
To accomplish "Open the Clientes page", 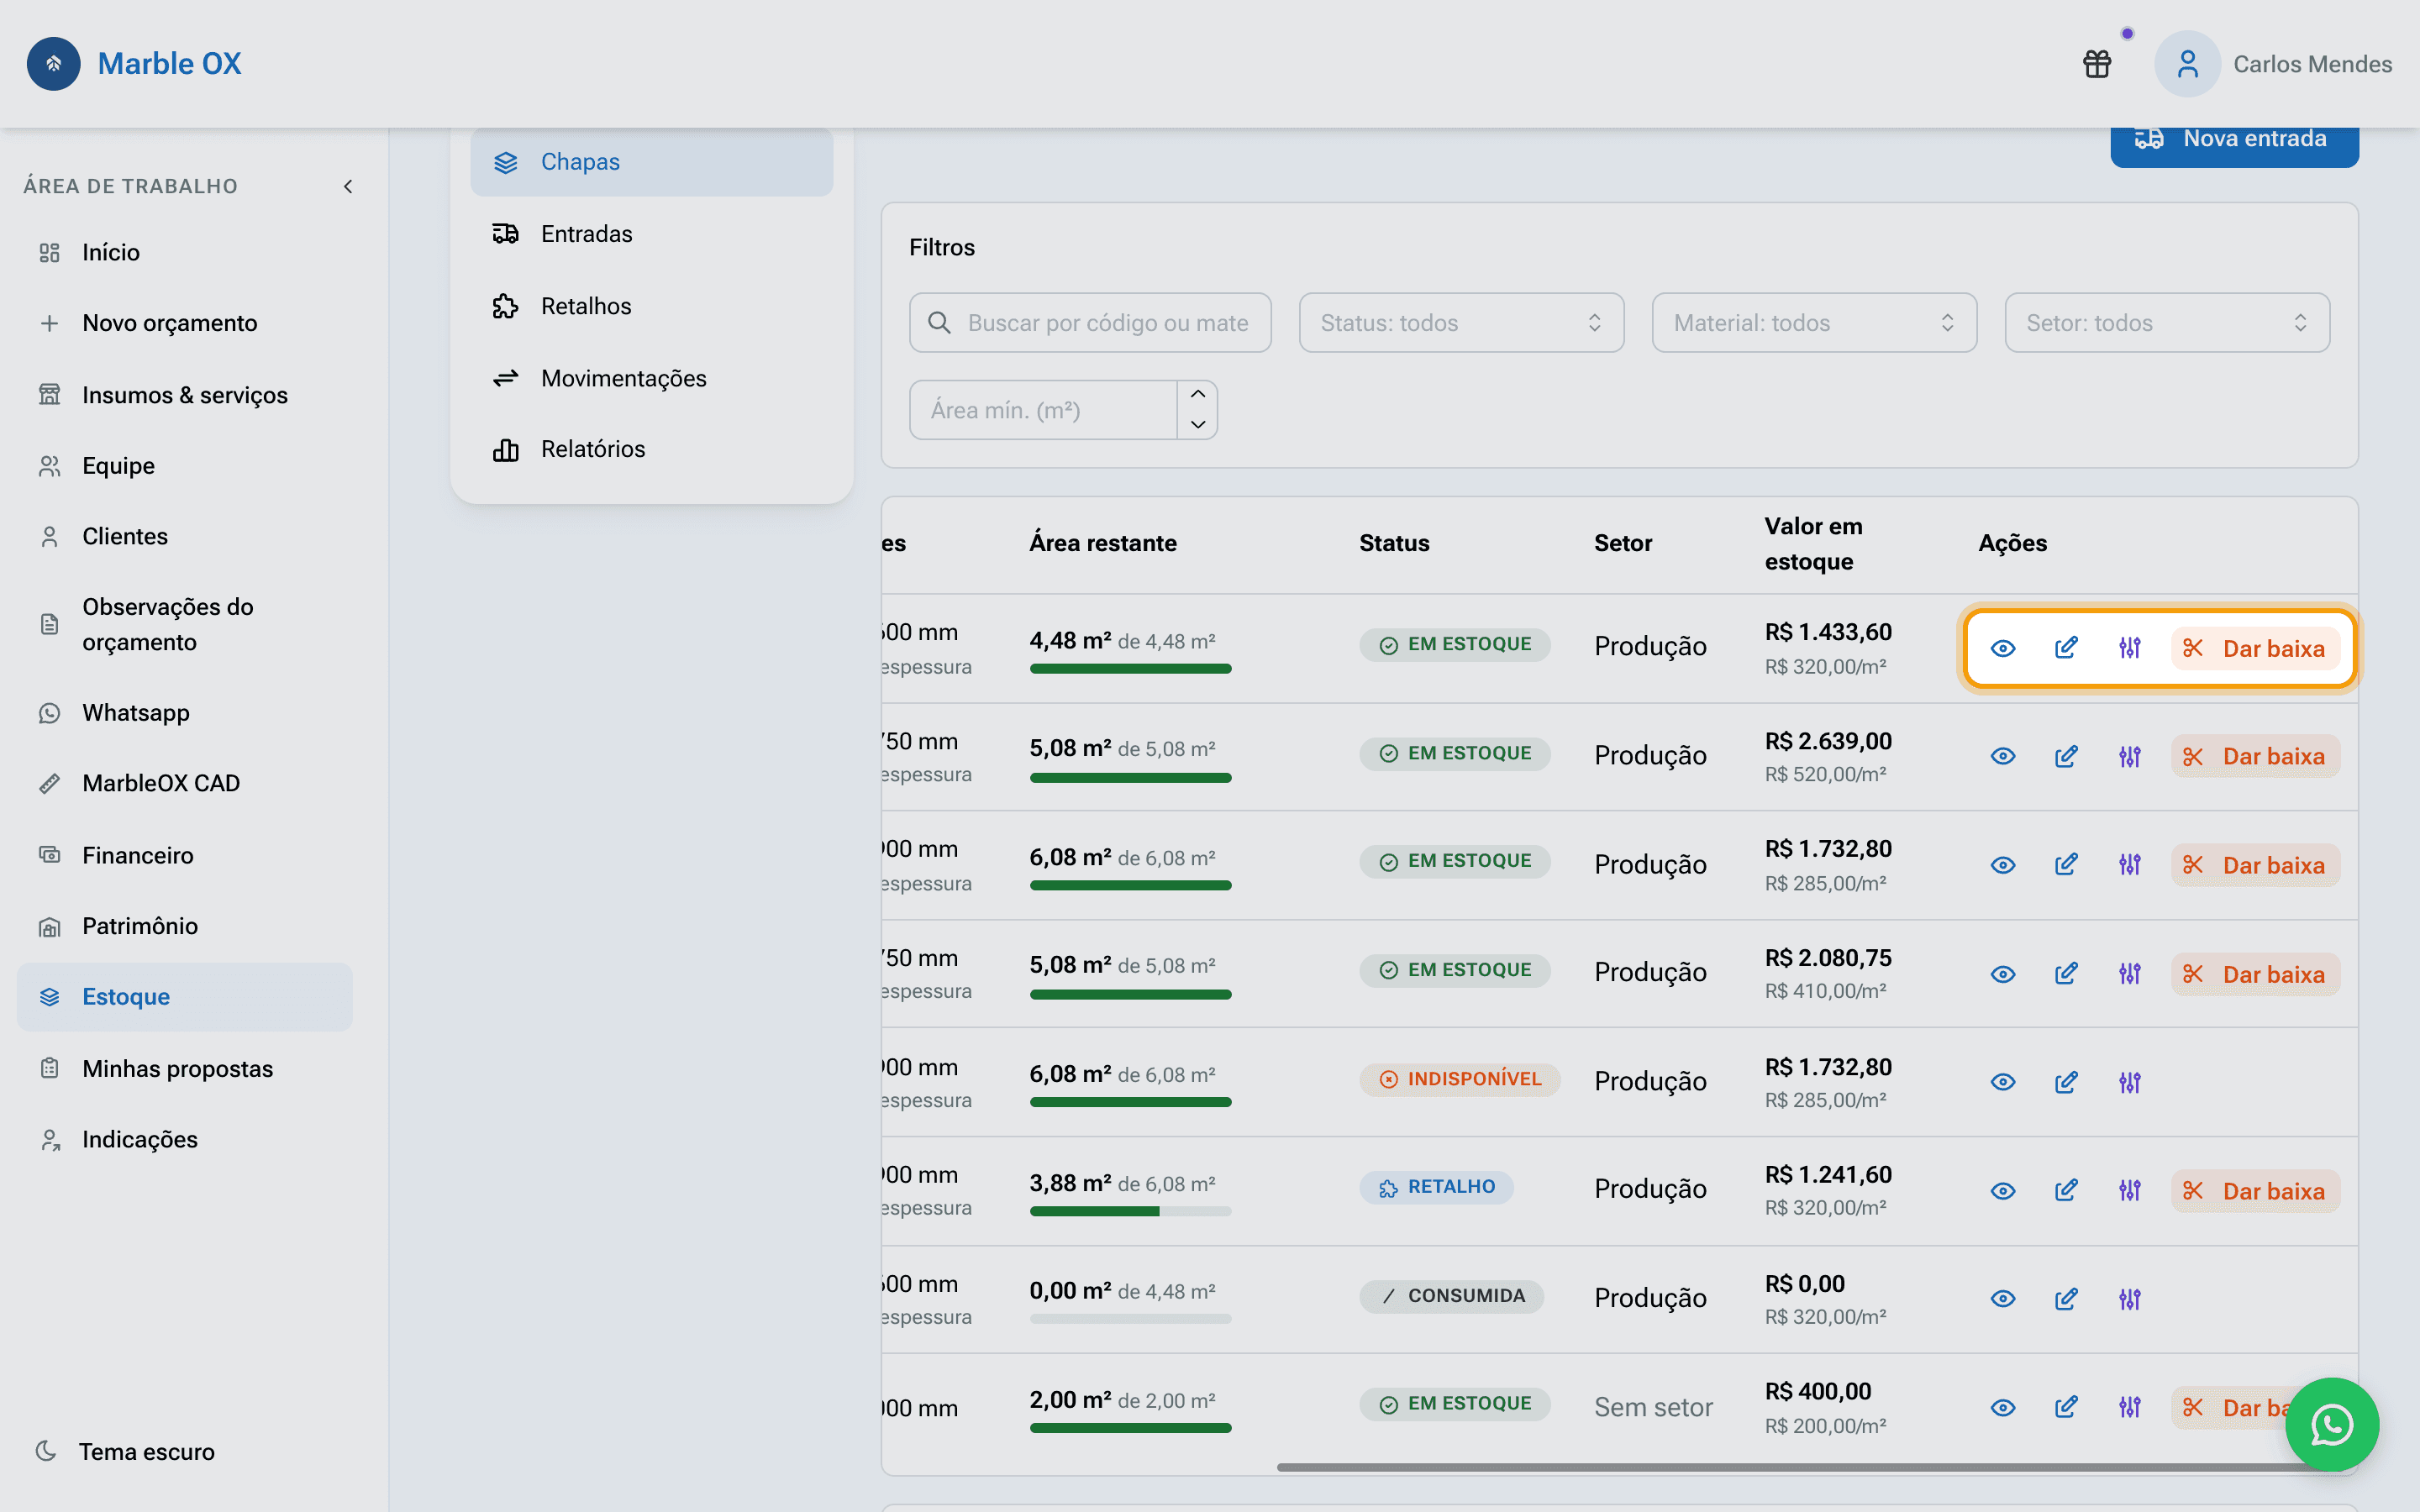I will (x=185, y=537).
